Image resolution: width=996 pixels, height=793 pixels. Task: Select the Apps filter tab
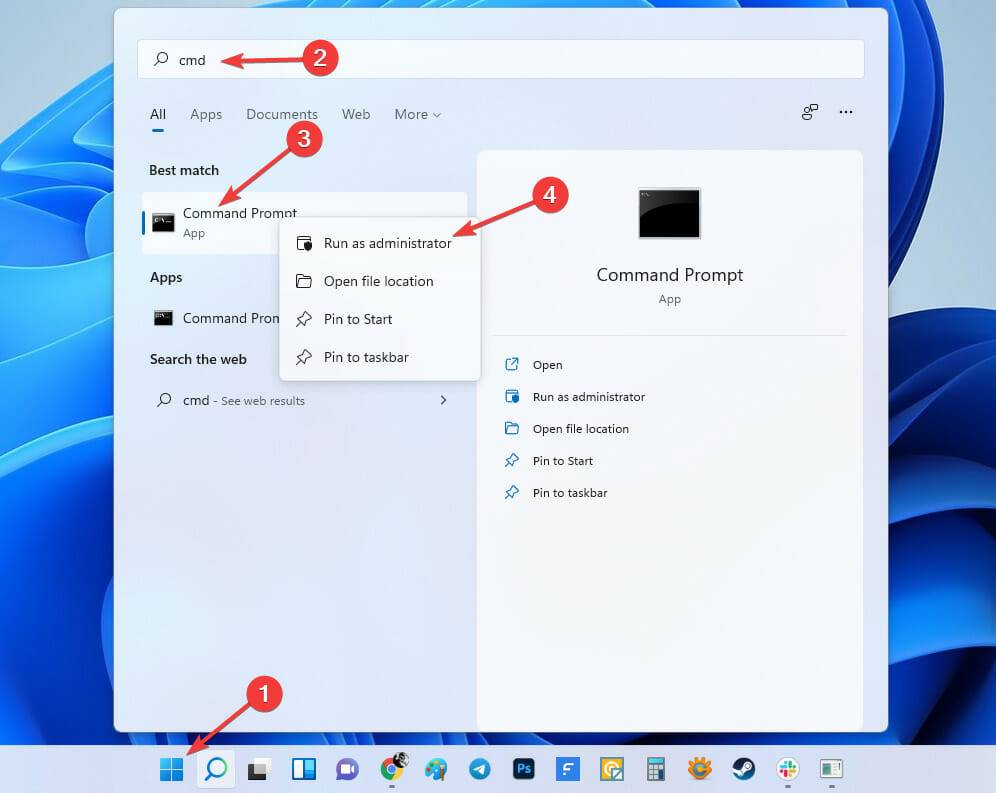click(x=206, y=114)
